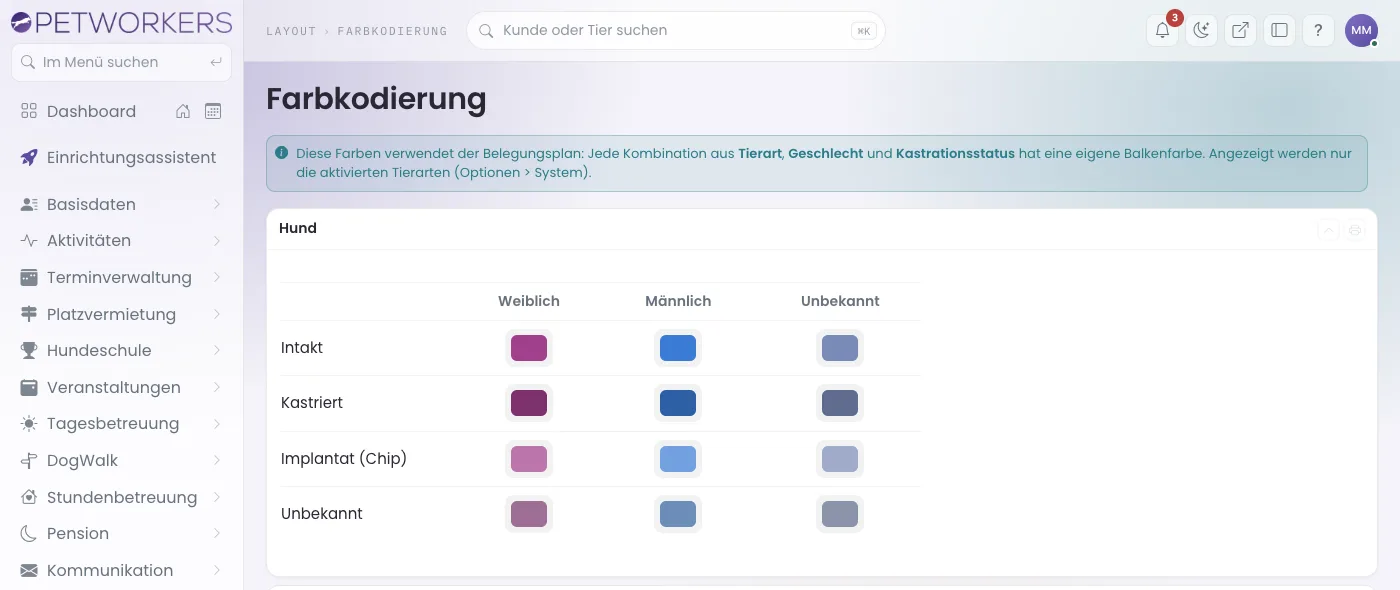Click the Pension moon icon

(29, 533)
